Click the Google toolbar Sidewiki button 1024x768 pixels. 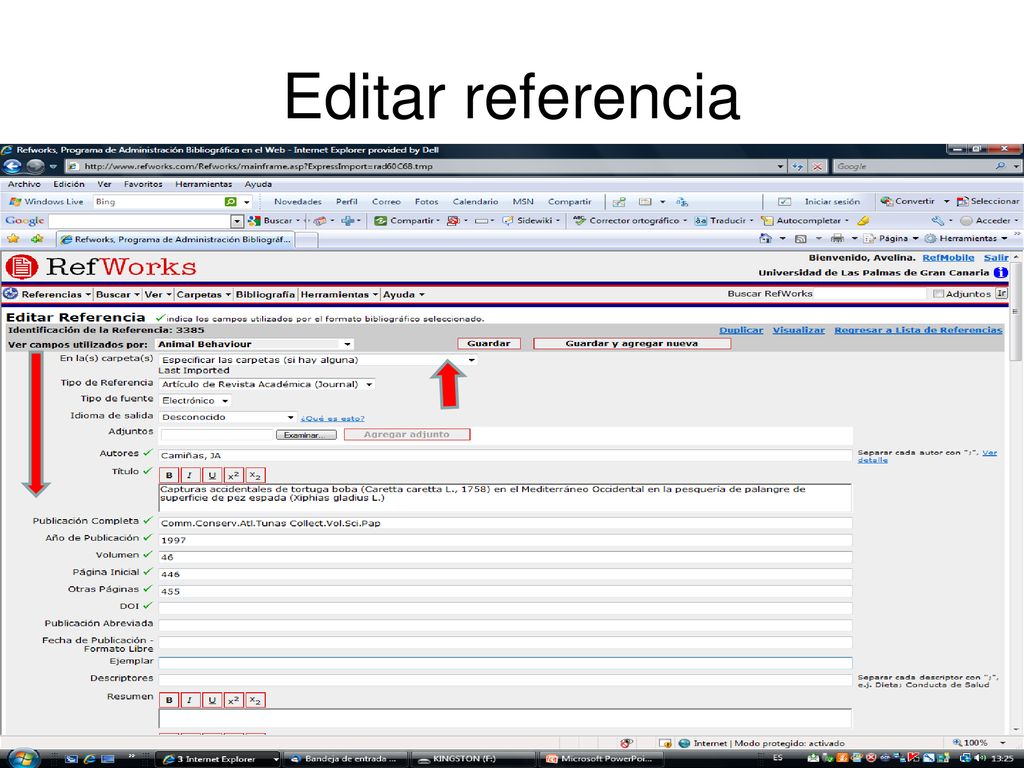tap(530, 221)
